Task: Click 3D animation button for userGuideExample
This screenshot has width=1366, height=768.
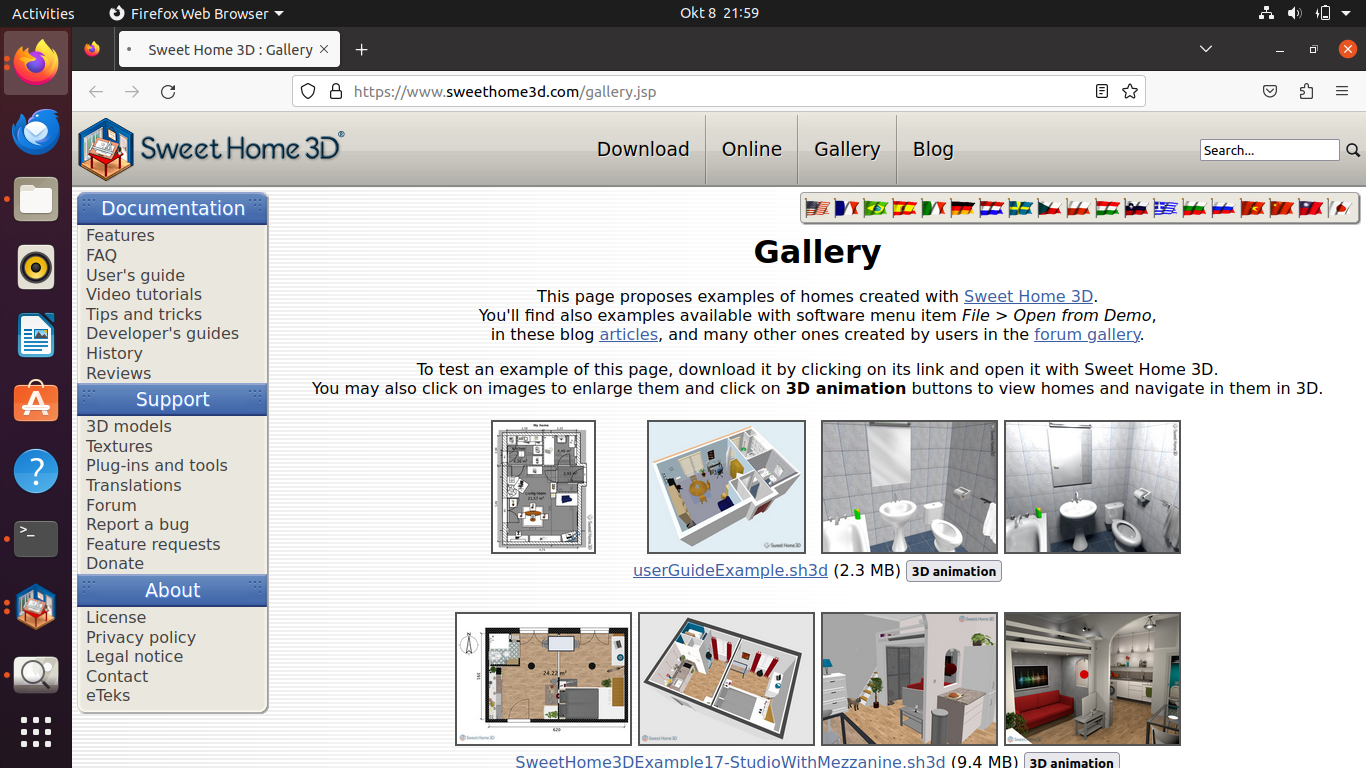Action: click(x=954, y=571)
